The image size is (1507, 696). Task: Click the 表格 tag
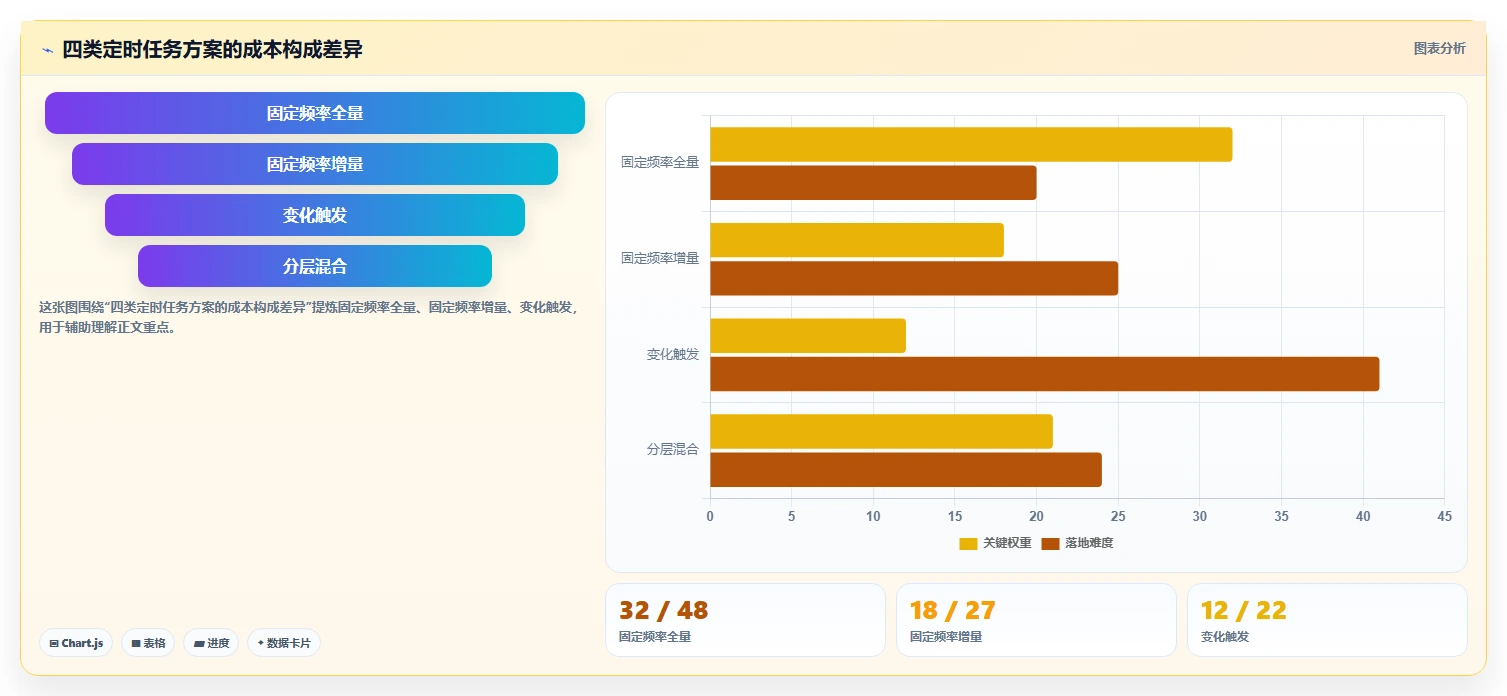tap(148, 643)
